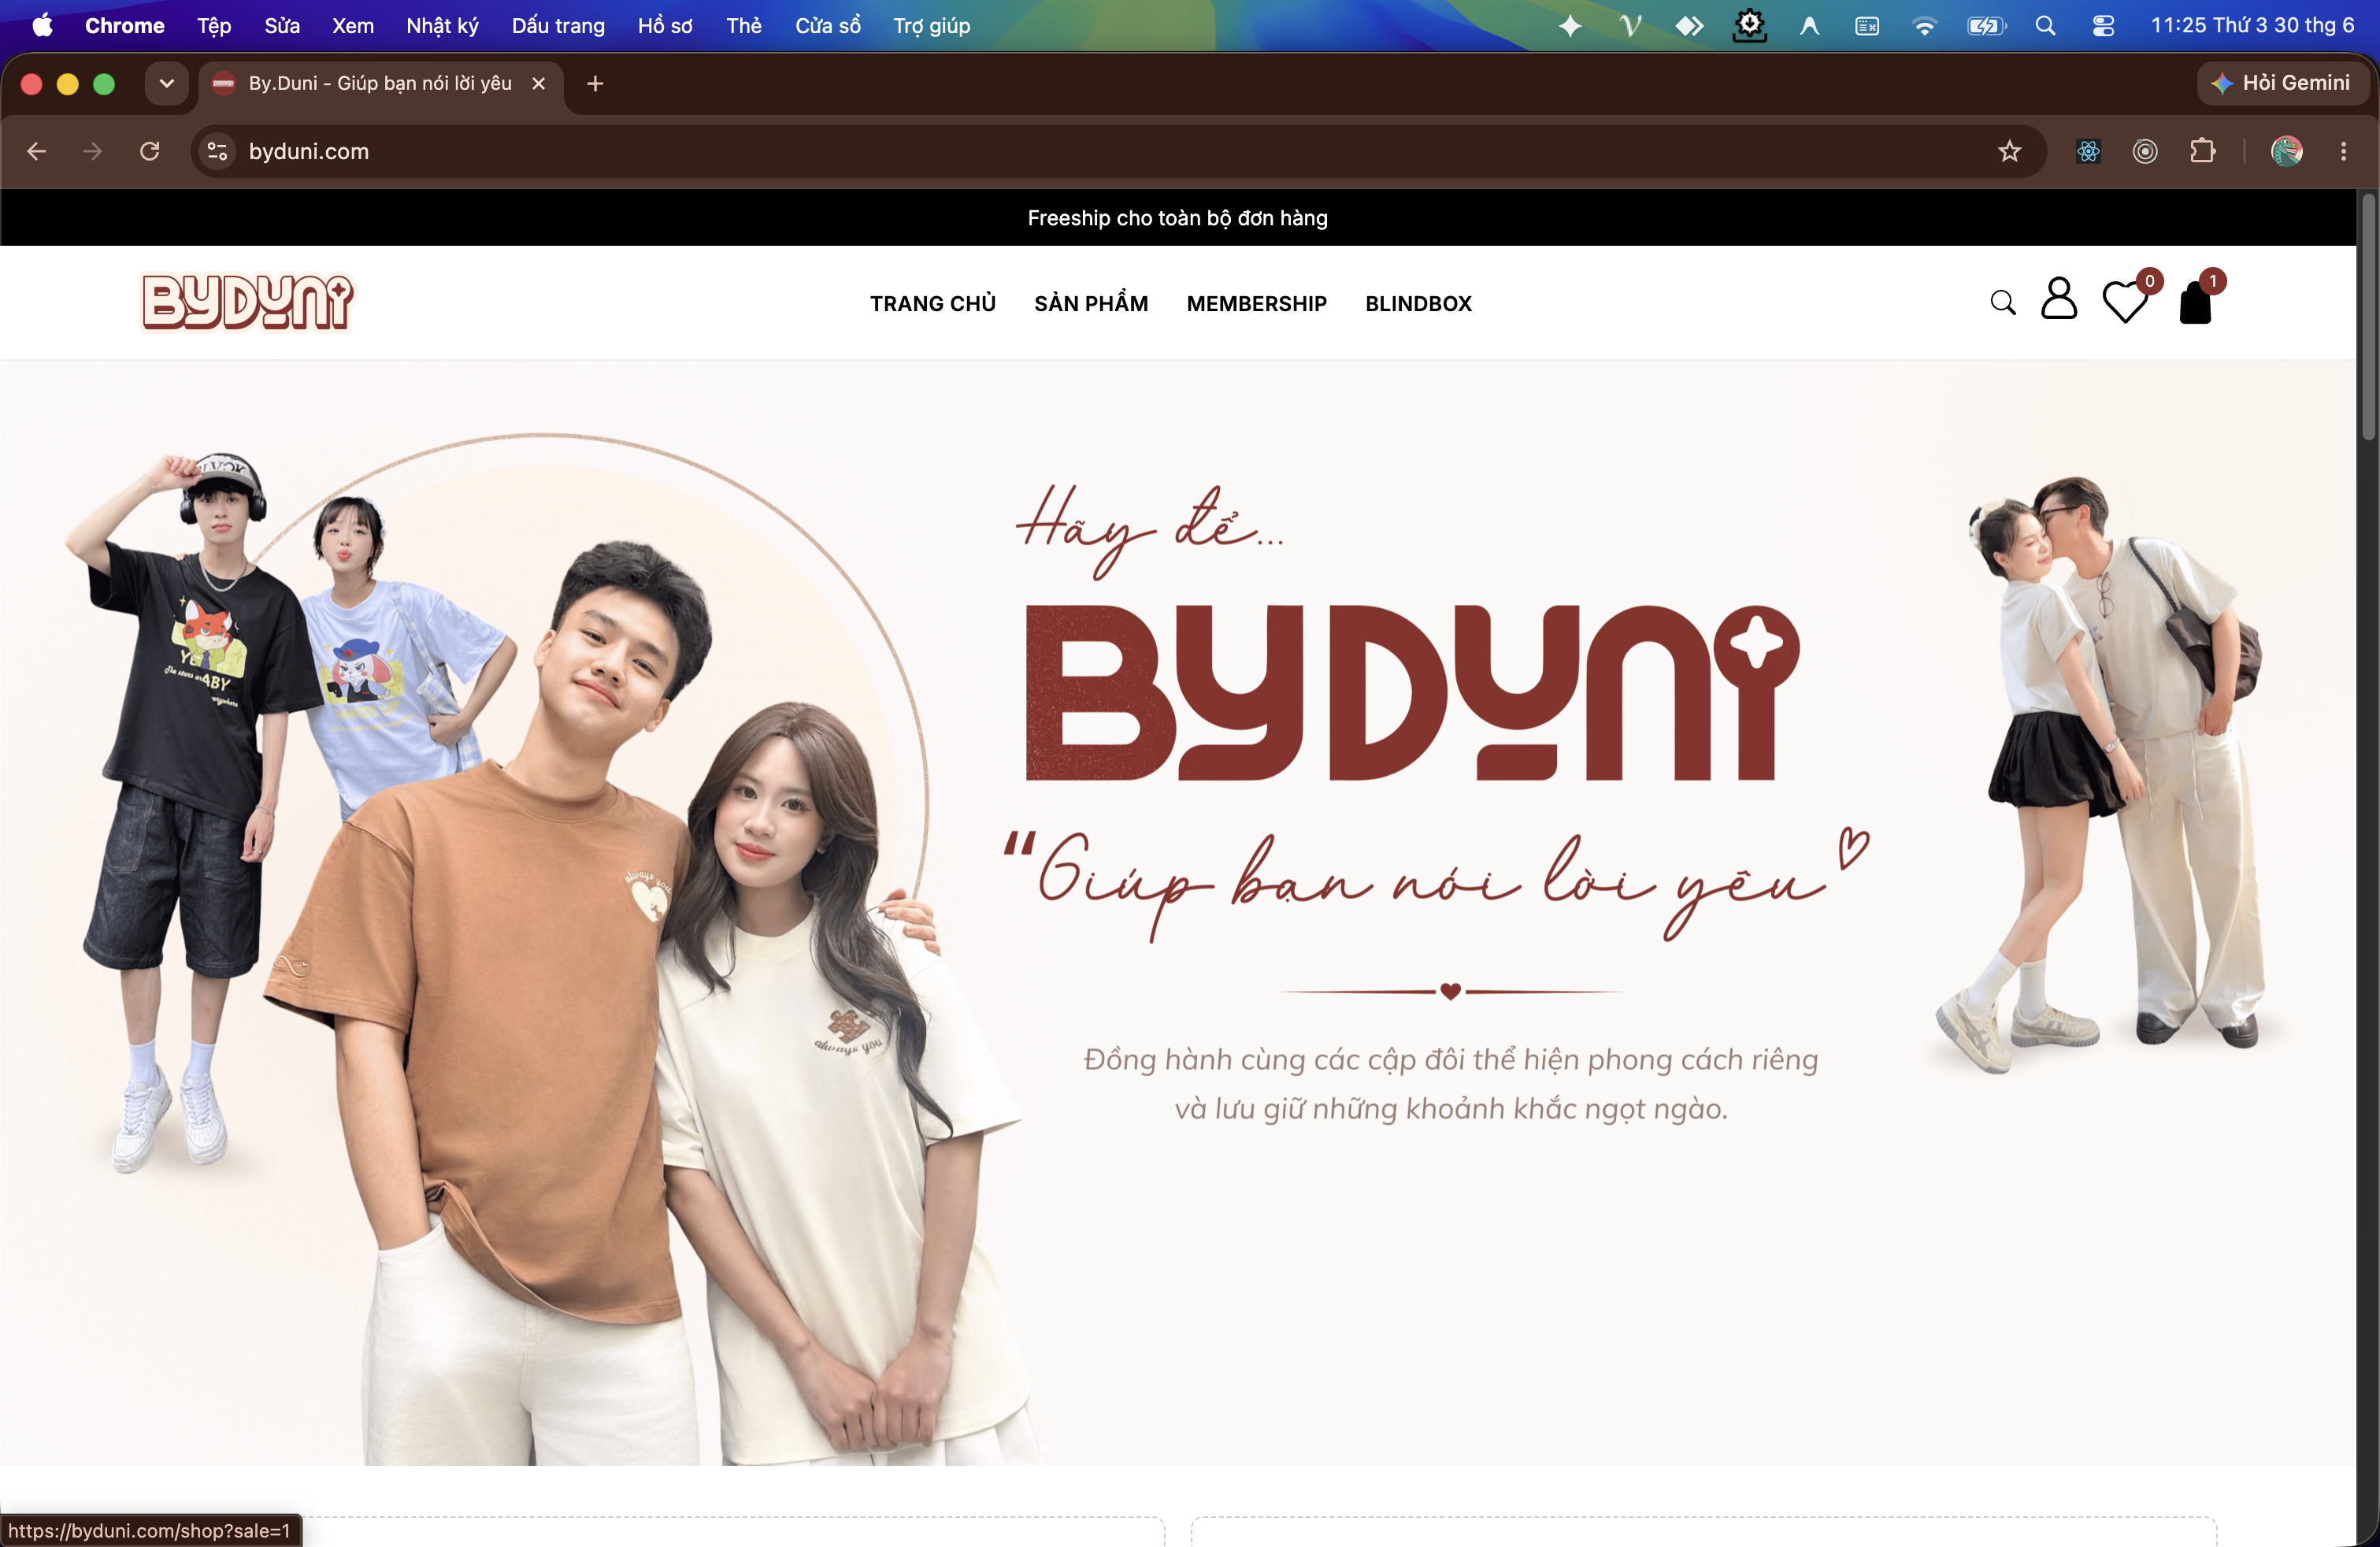Open the site search magnifier icon
The image size is (2380, 1547).
(x=2002, y=302)
